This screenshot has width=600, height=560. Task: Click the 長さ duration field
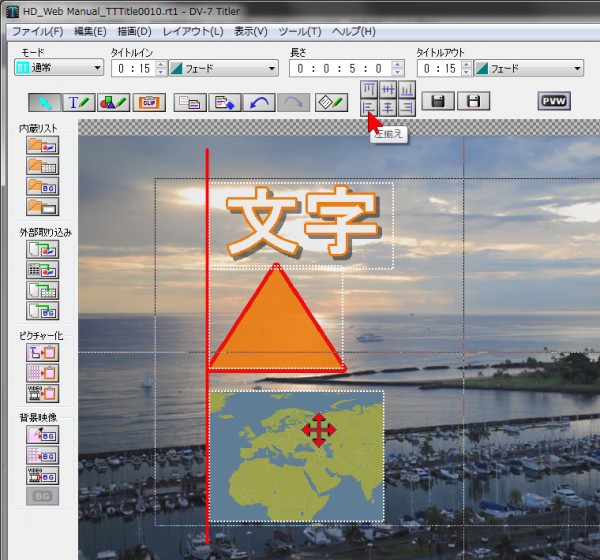point(341,69)
